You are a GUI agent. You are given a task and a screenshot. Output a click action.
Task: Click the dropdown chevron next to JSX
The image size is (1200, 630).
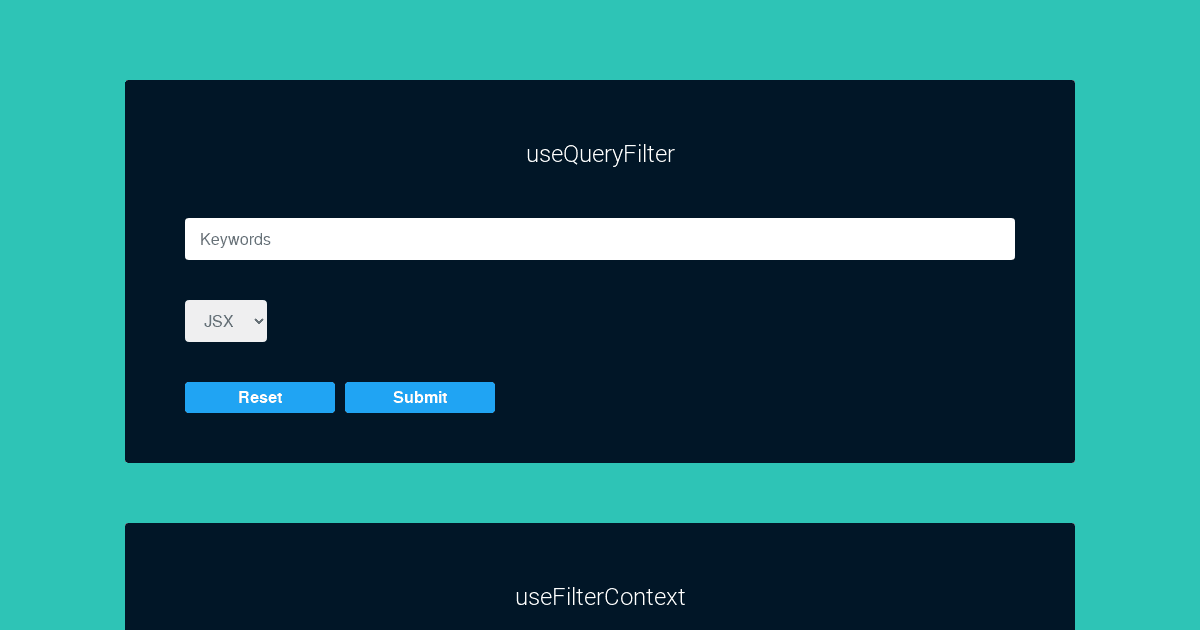257,321
